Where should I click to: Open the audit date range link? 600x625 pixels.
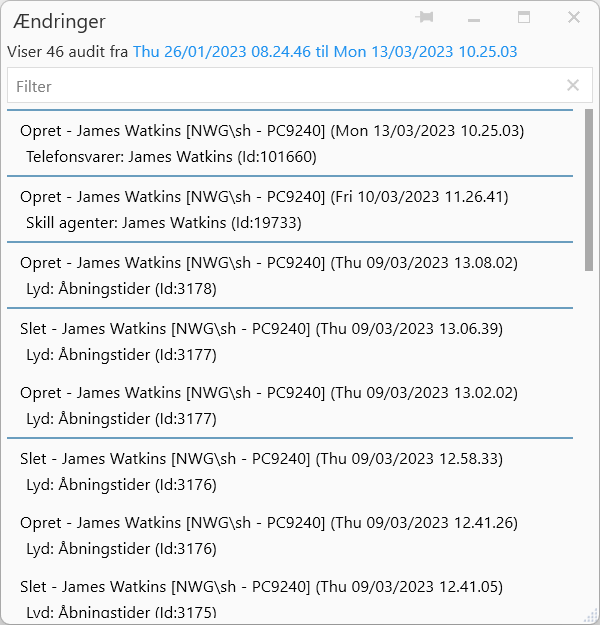pyautogui.click(x=325, y=52)
